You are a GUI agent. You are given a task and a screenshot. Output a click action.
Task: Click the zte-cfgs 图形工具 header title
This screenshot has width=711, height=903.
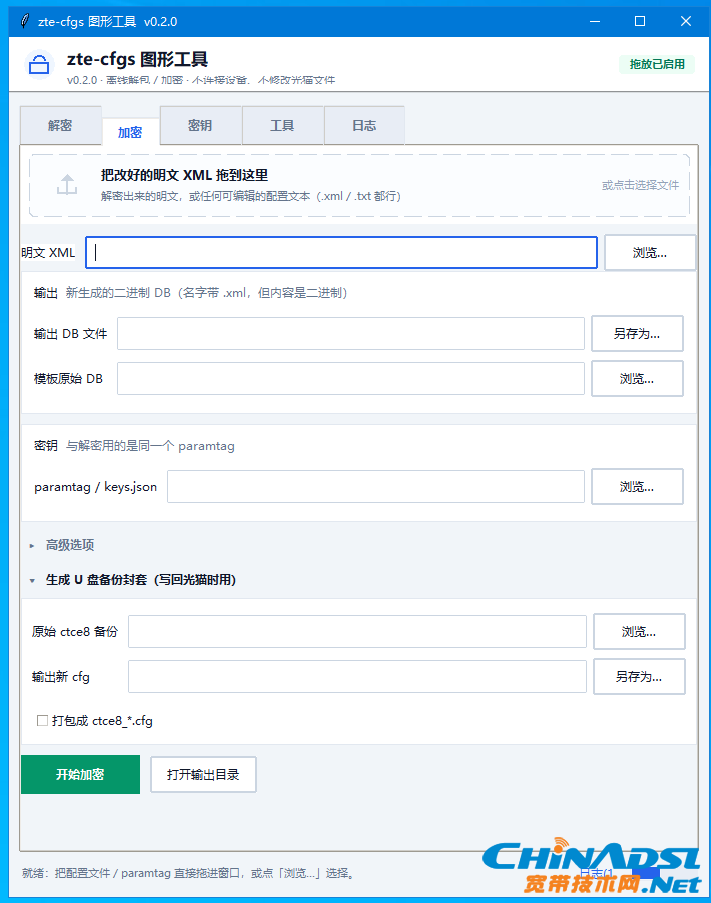137,59
